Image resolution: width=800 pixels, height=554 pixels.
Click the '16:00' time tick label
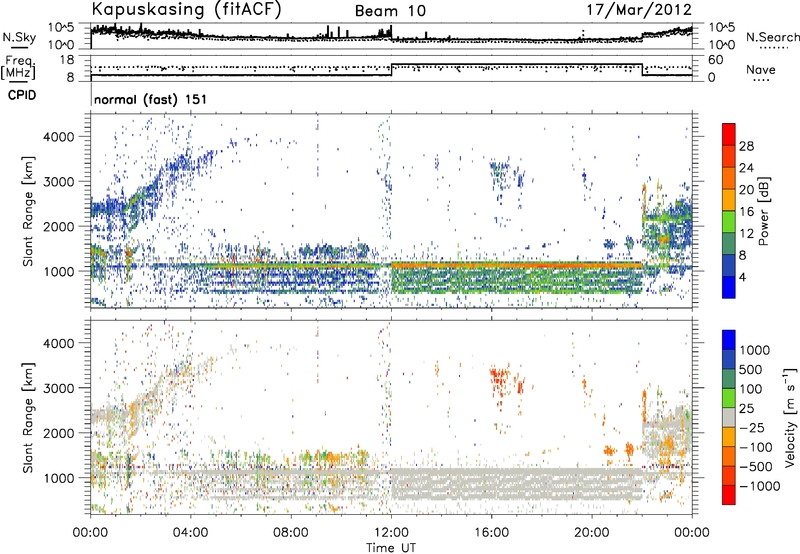point(491,533)
